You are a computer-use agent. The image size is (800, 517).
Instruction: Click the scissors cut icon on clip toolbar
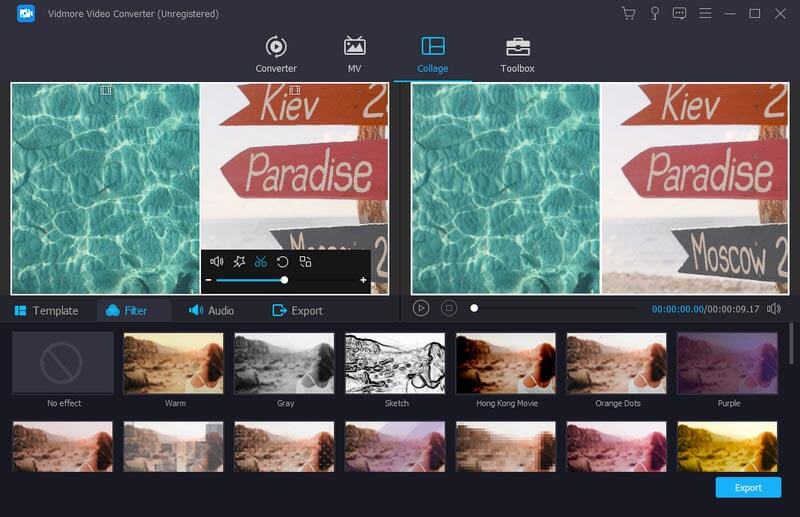tap(260, 262)
